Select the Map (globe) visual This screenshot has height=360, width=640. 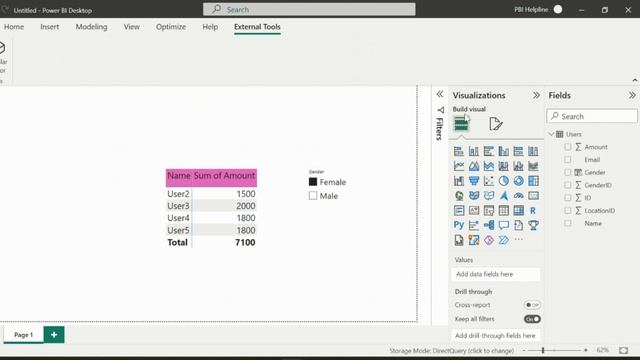coord(459,196)
